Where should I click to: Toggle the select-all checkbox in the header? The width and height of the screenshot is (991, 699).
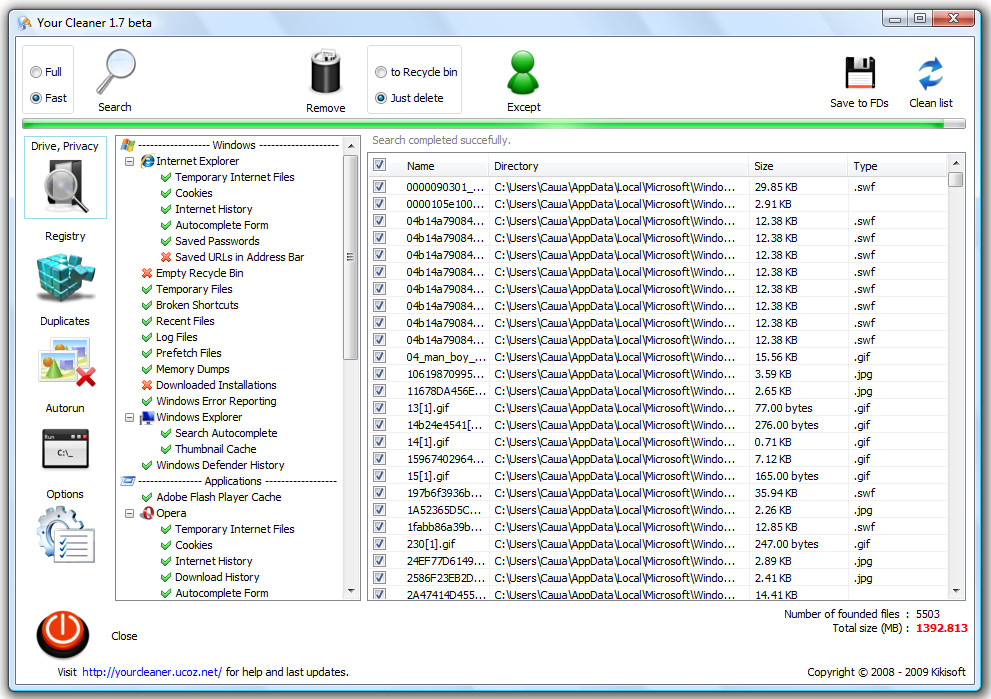click(379, 165)
